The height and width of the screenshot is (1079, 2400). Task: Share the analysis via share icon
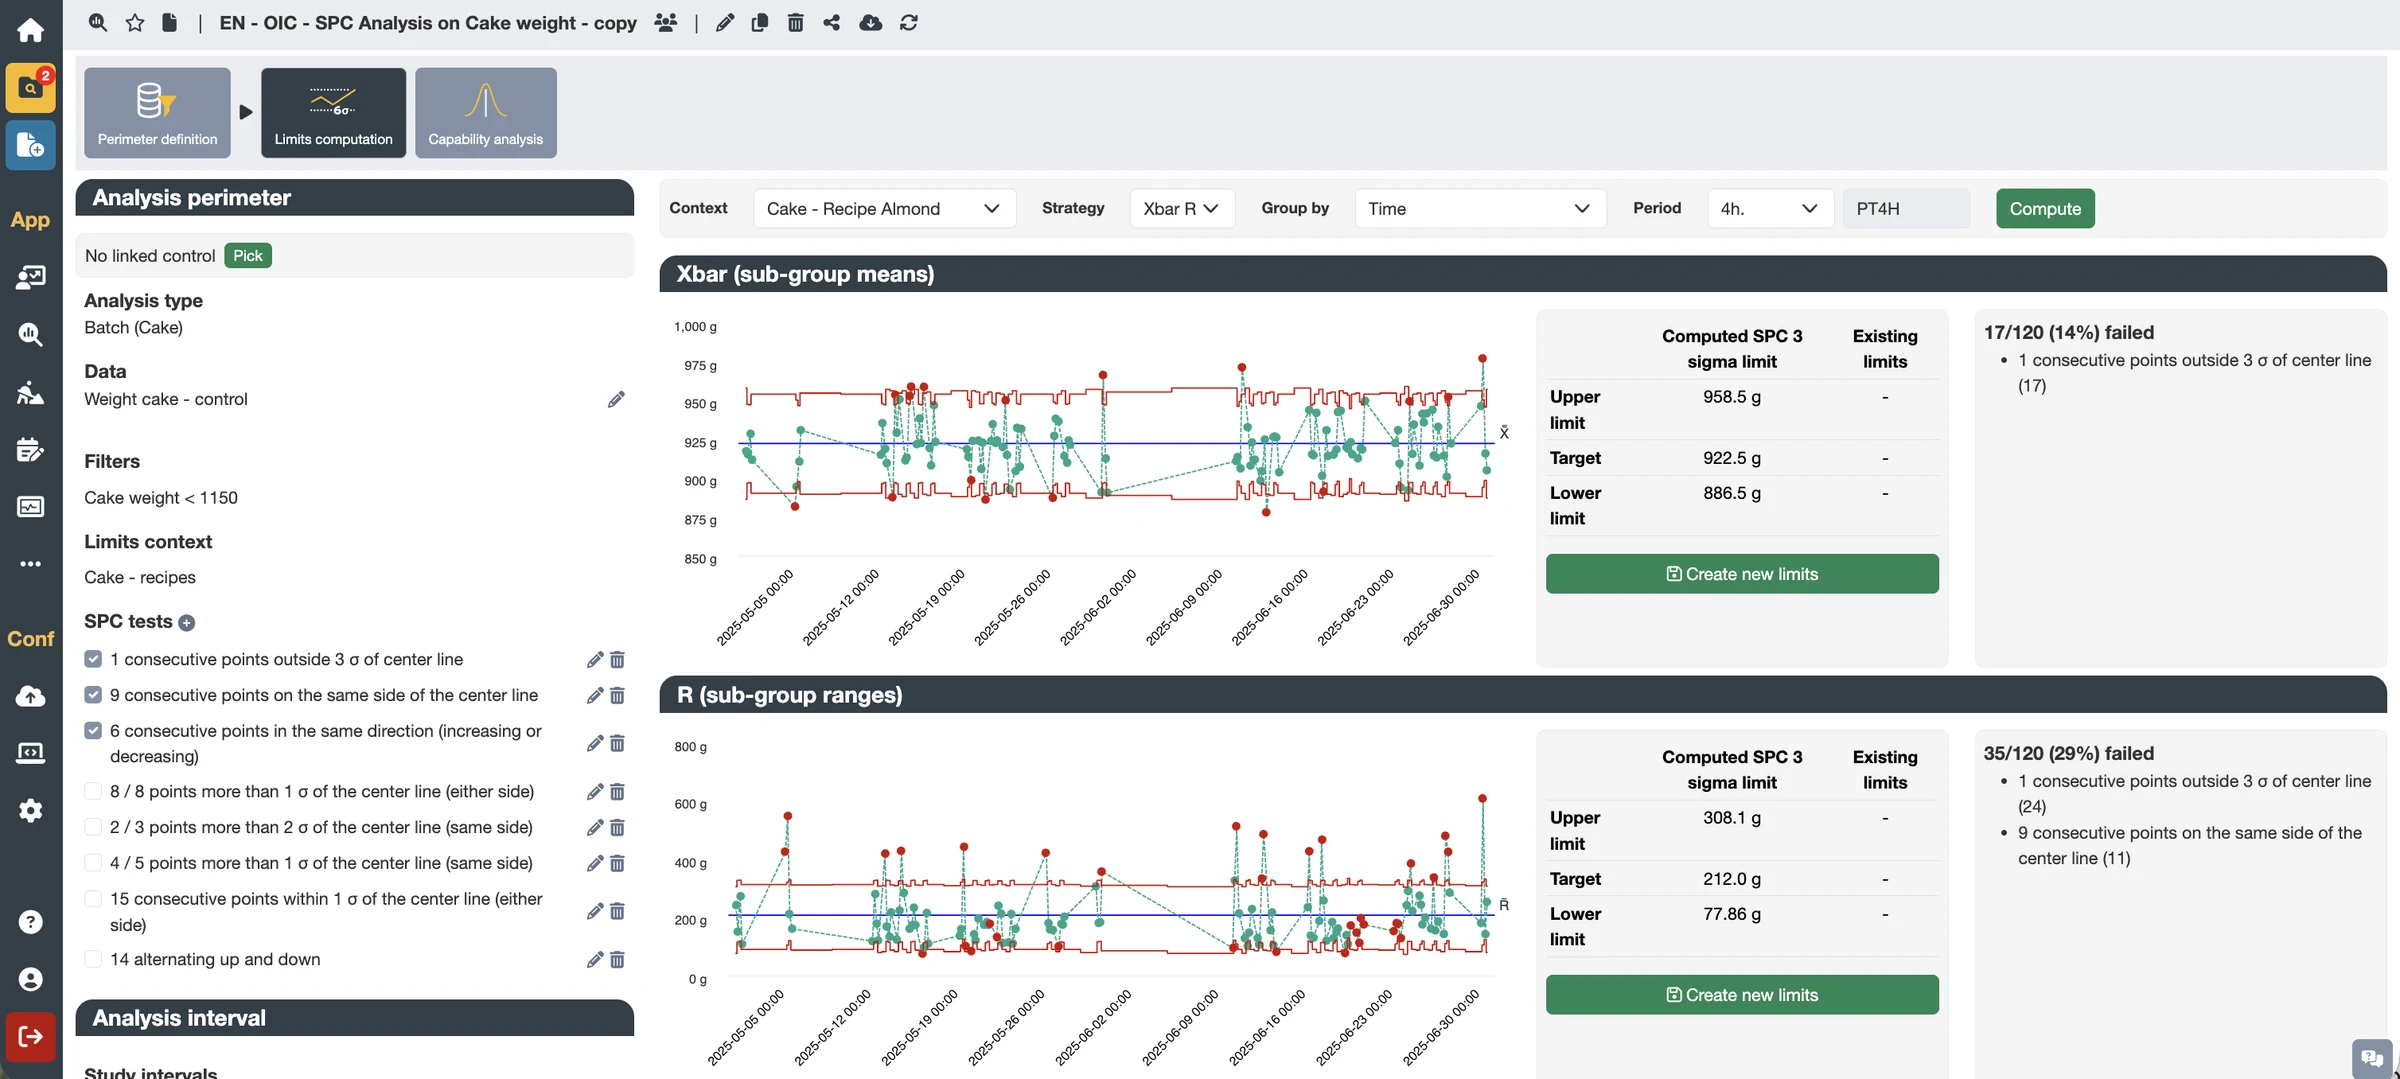[832, 22]
